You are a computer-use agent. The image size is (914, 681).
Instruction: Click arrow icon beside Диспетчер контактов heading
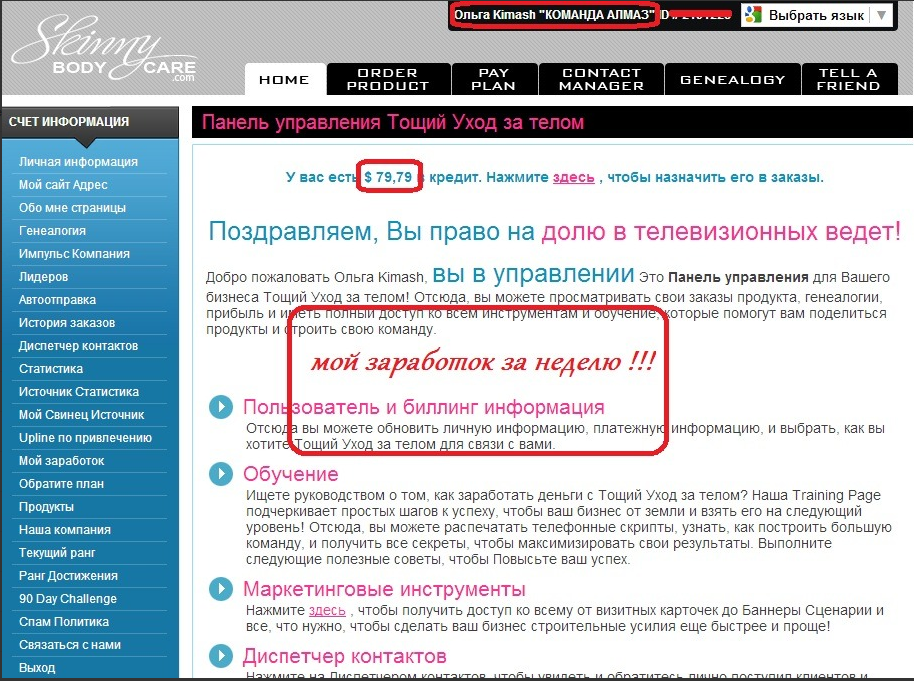coord(221,656)
